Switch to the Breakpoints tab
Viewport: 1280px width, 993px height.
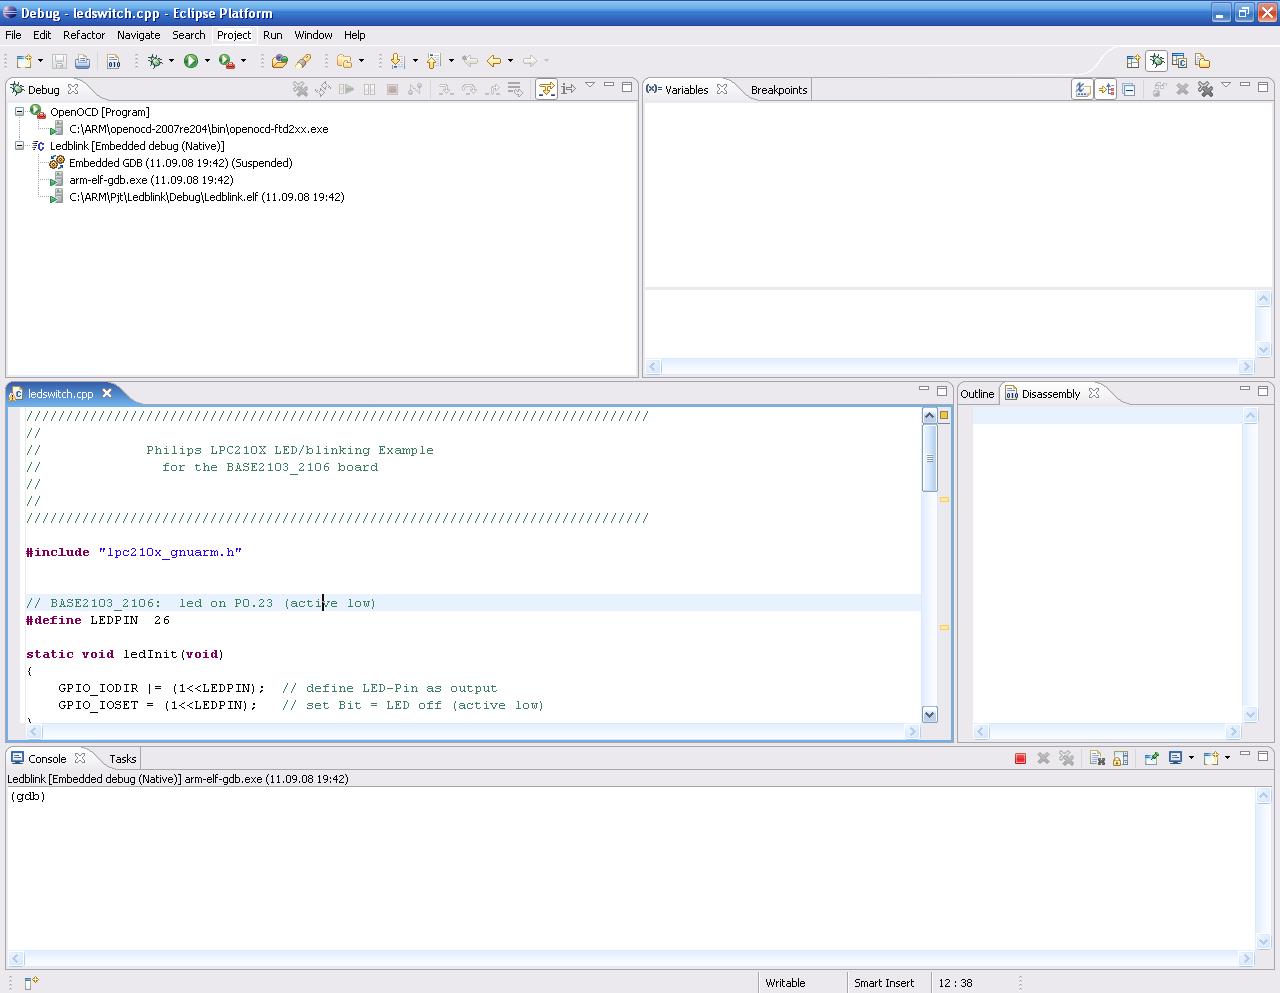(x=778, y=90)
